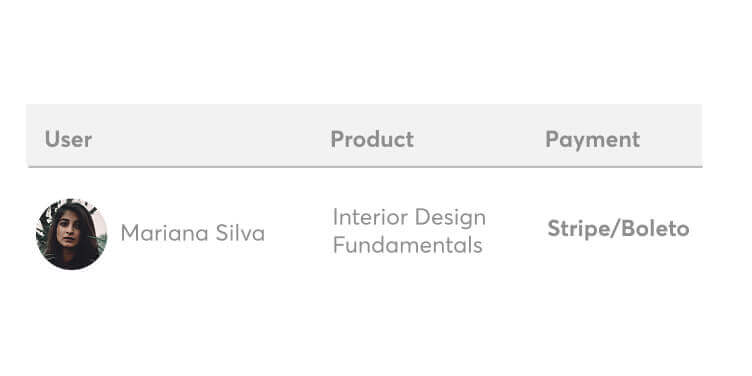Sort the table by Product column
The width and height of the screenshot is (752, 376).
coord(372,140)
